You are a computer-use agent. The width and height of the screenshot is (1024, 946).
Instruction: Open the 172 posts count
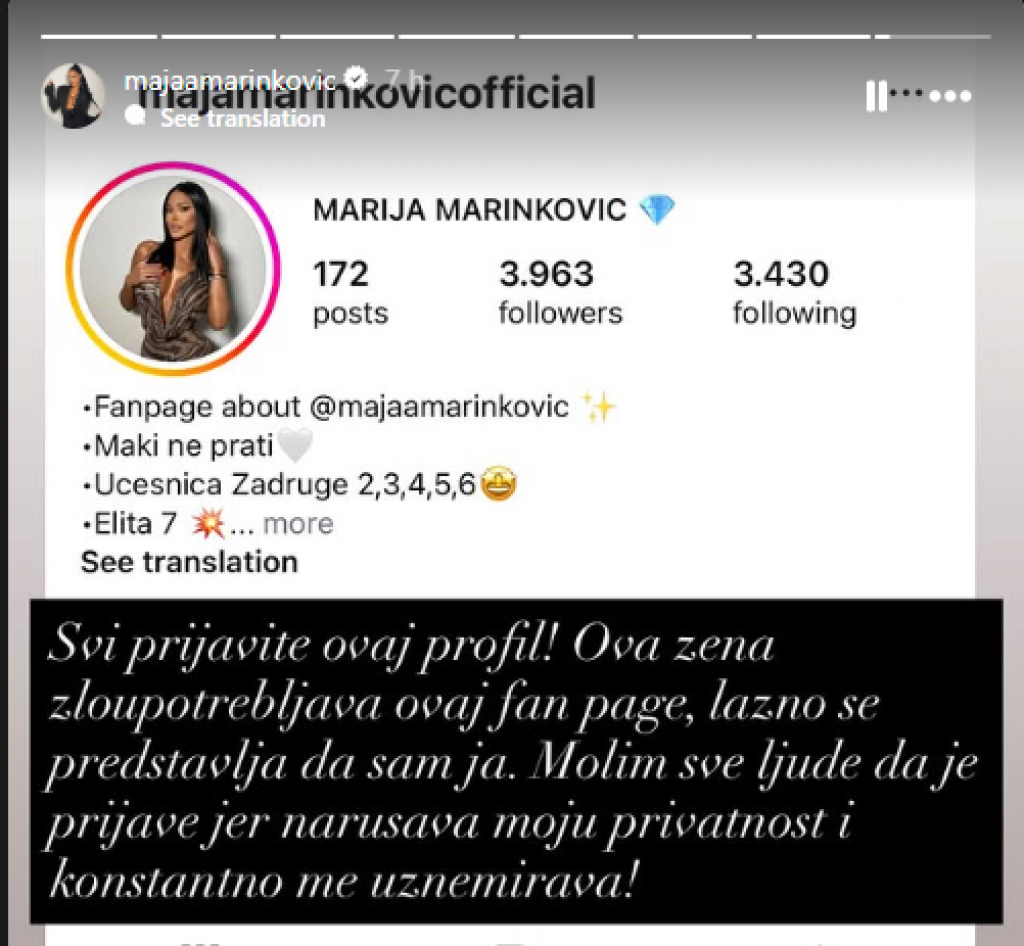(x=350, y=292)
